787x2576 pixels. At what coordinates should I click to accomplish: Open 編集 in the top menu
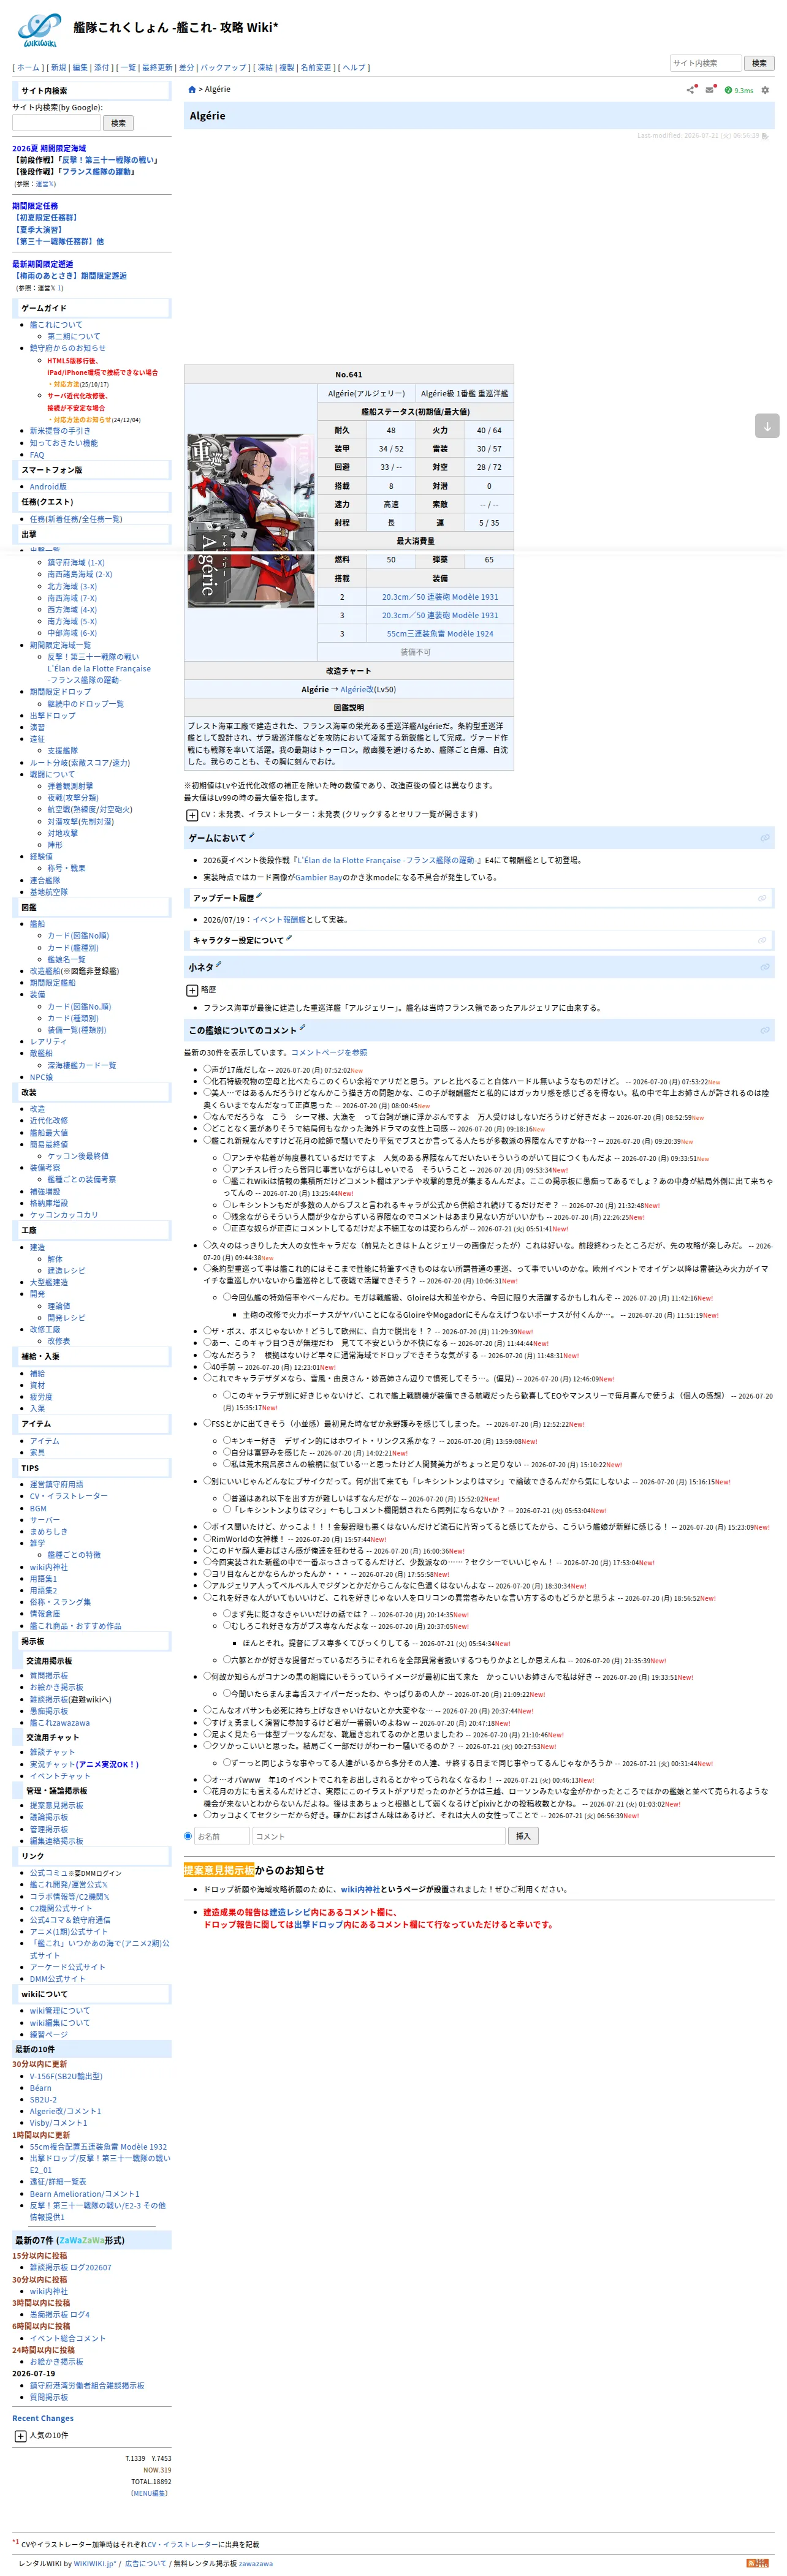(x=80, y=68)
